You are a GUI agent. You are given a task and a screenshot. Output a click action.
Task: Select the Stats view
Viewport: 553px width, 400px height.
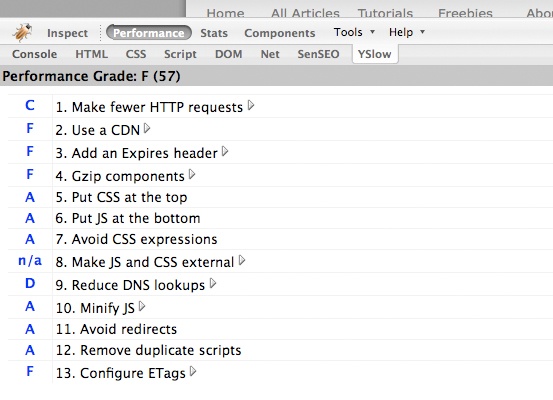click(214, 33)
